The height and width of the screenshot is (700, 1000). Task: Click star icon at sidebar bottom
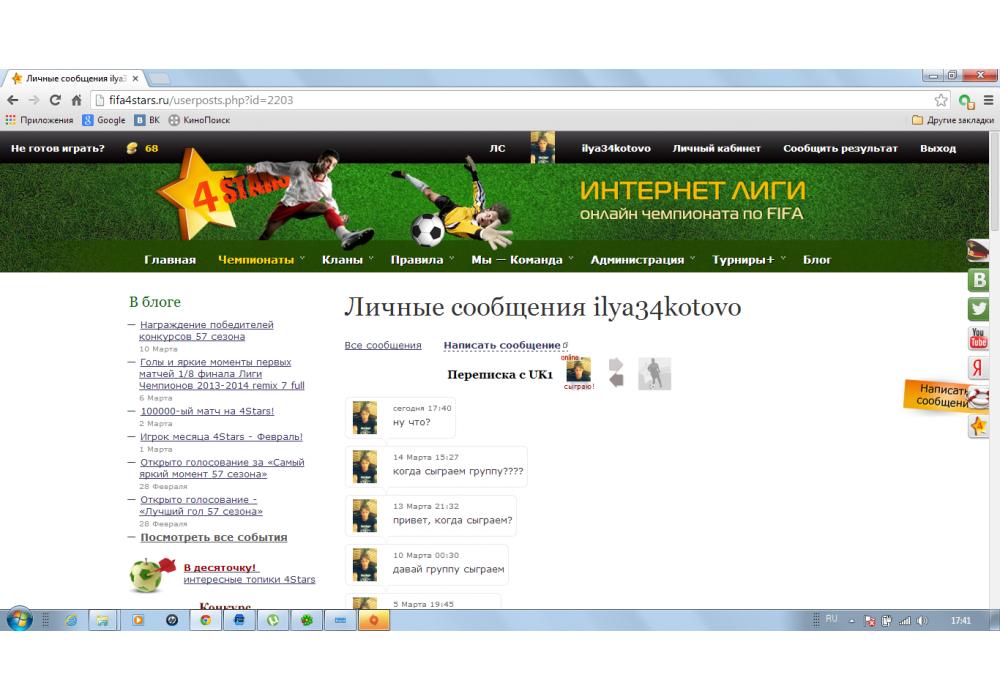pos(978,426)
